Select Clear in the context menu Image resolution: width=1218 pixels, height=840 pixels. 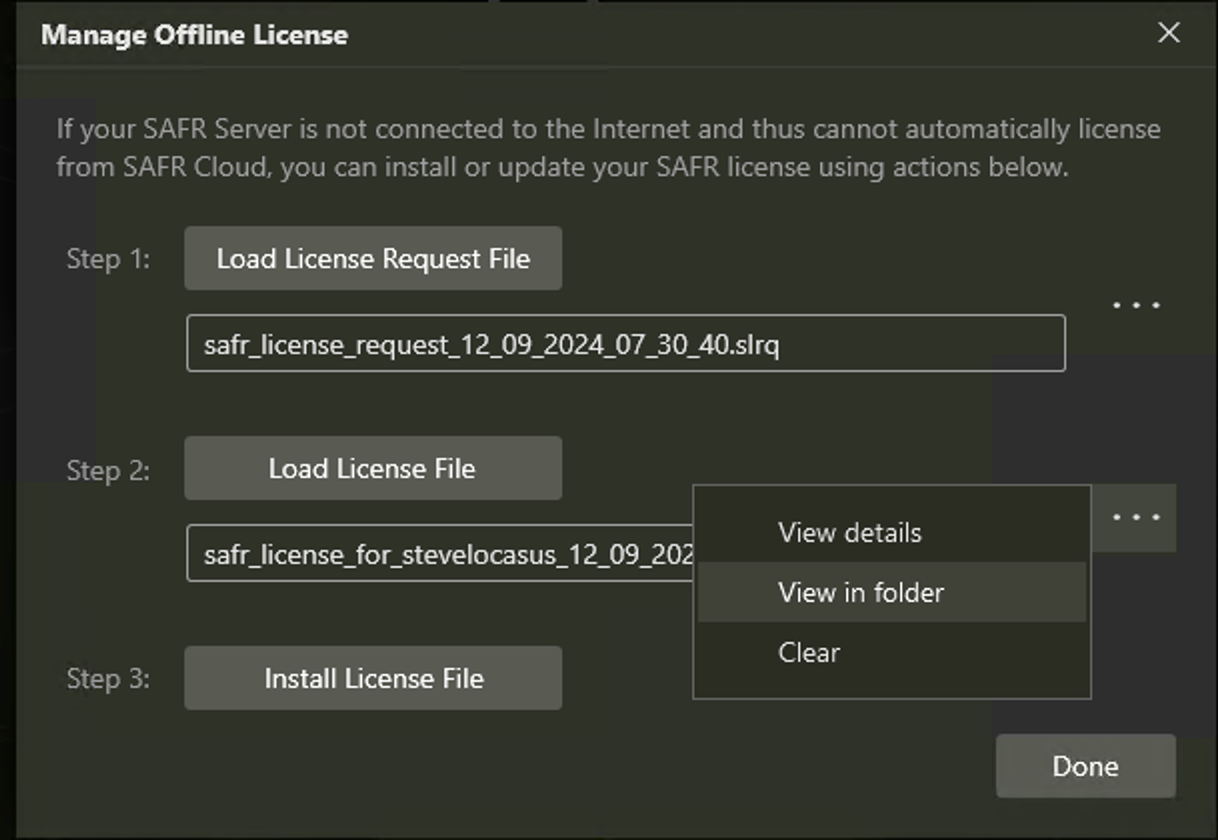coord(809,652)
